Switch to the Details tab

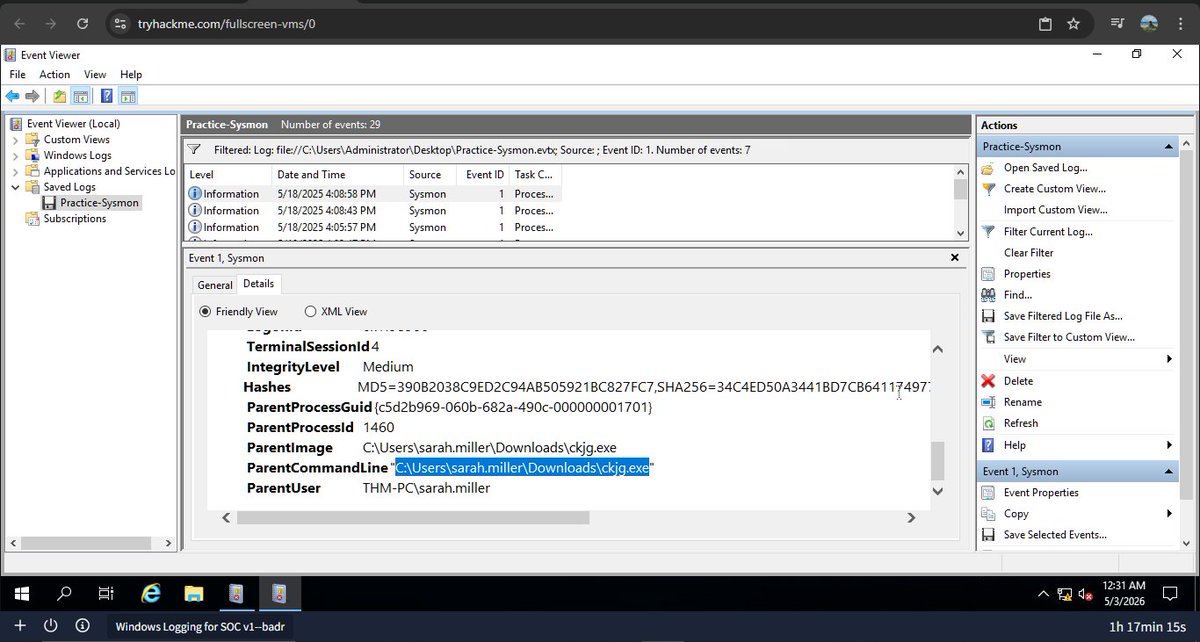[x=259, y=284]
